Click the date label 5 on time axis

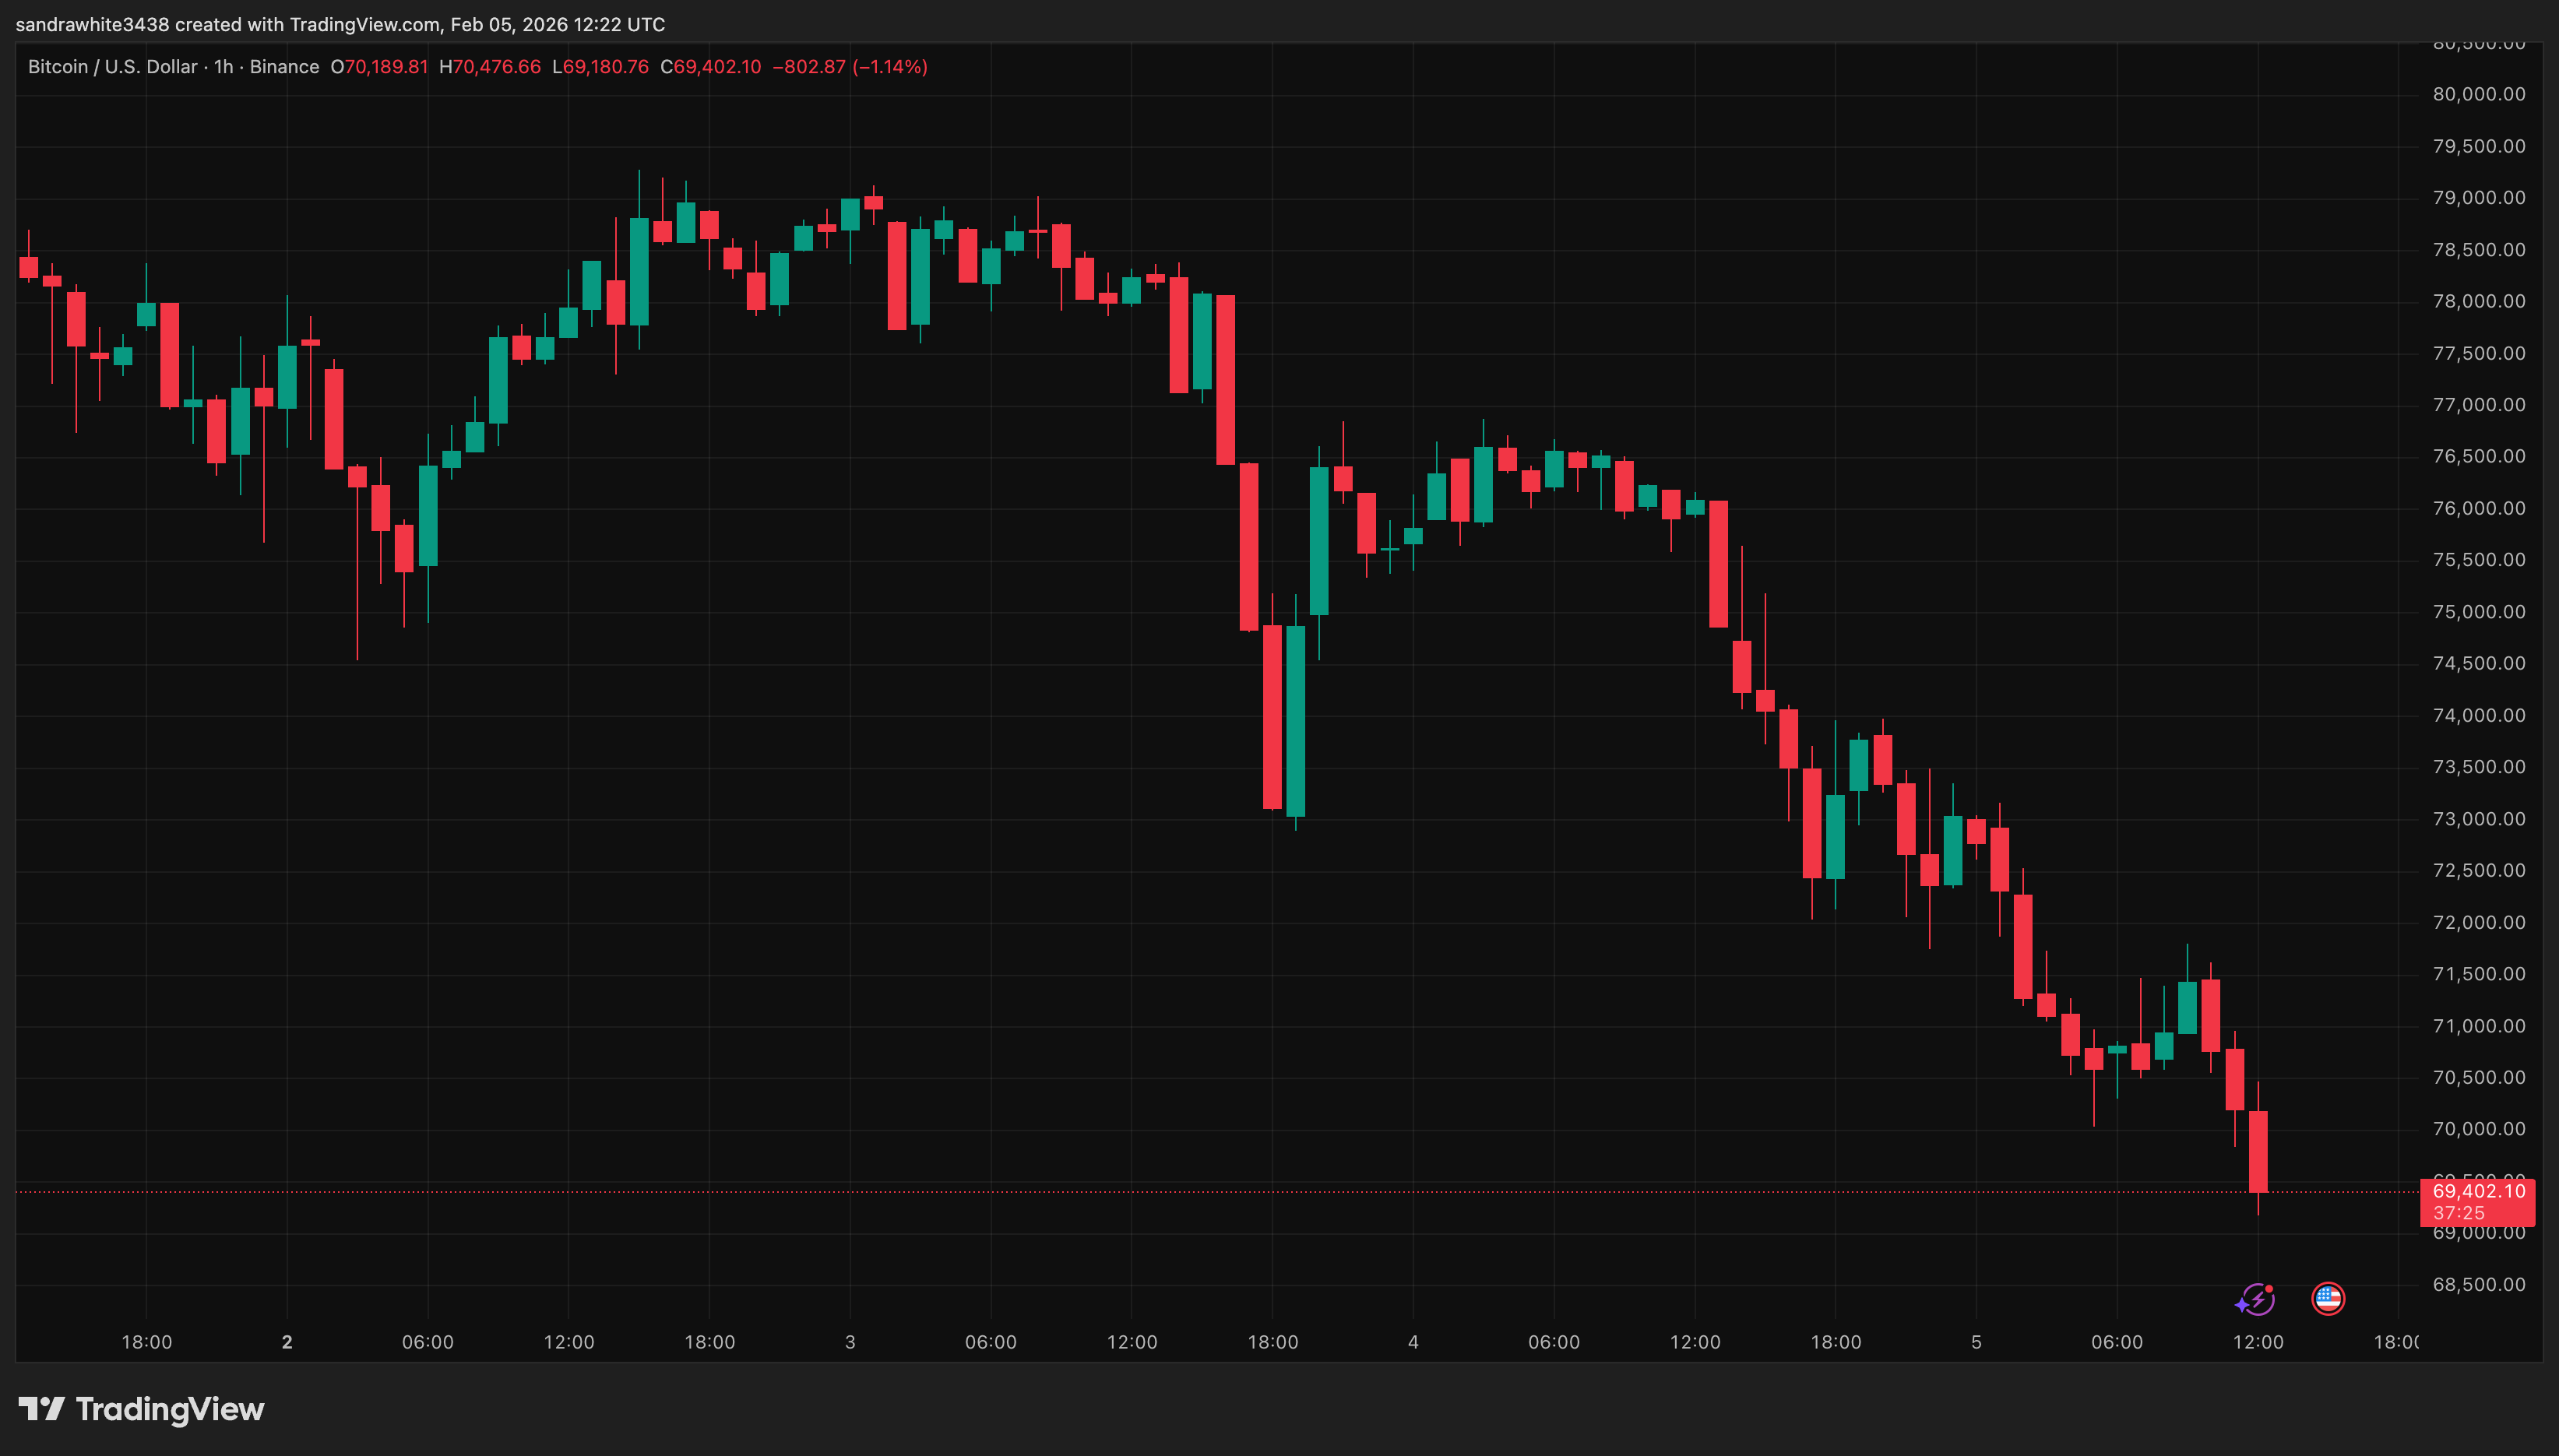point(1976,1343)
